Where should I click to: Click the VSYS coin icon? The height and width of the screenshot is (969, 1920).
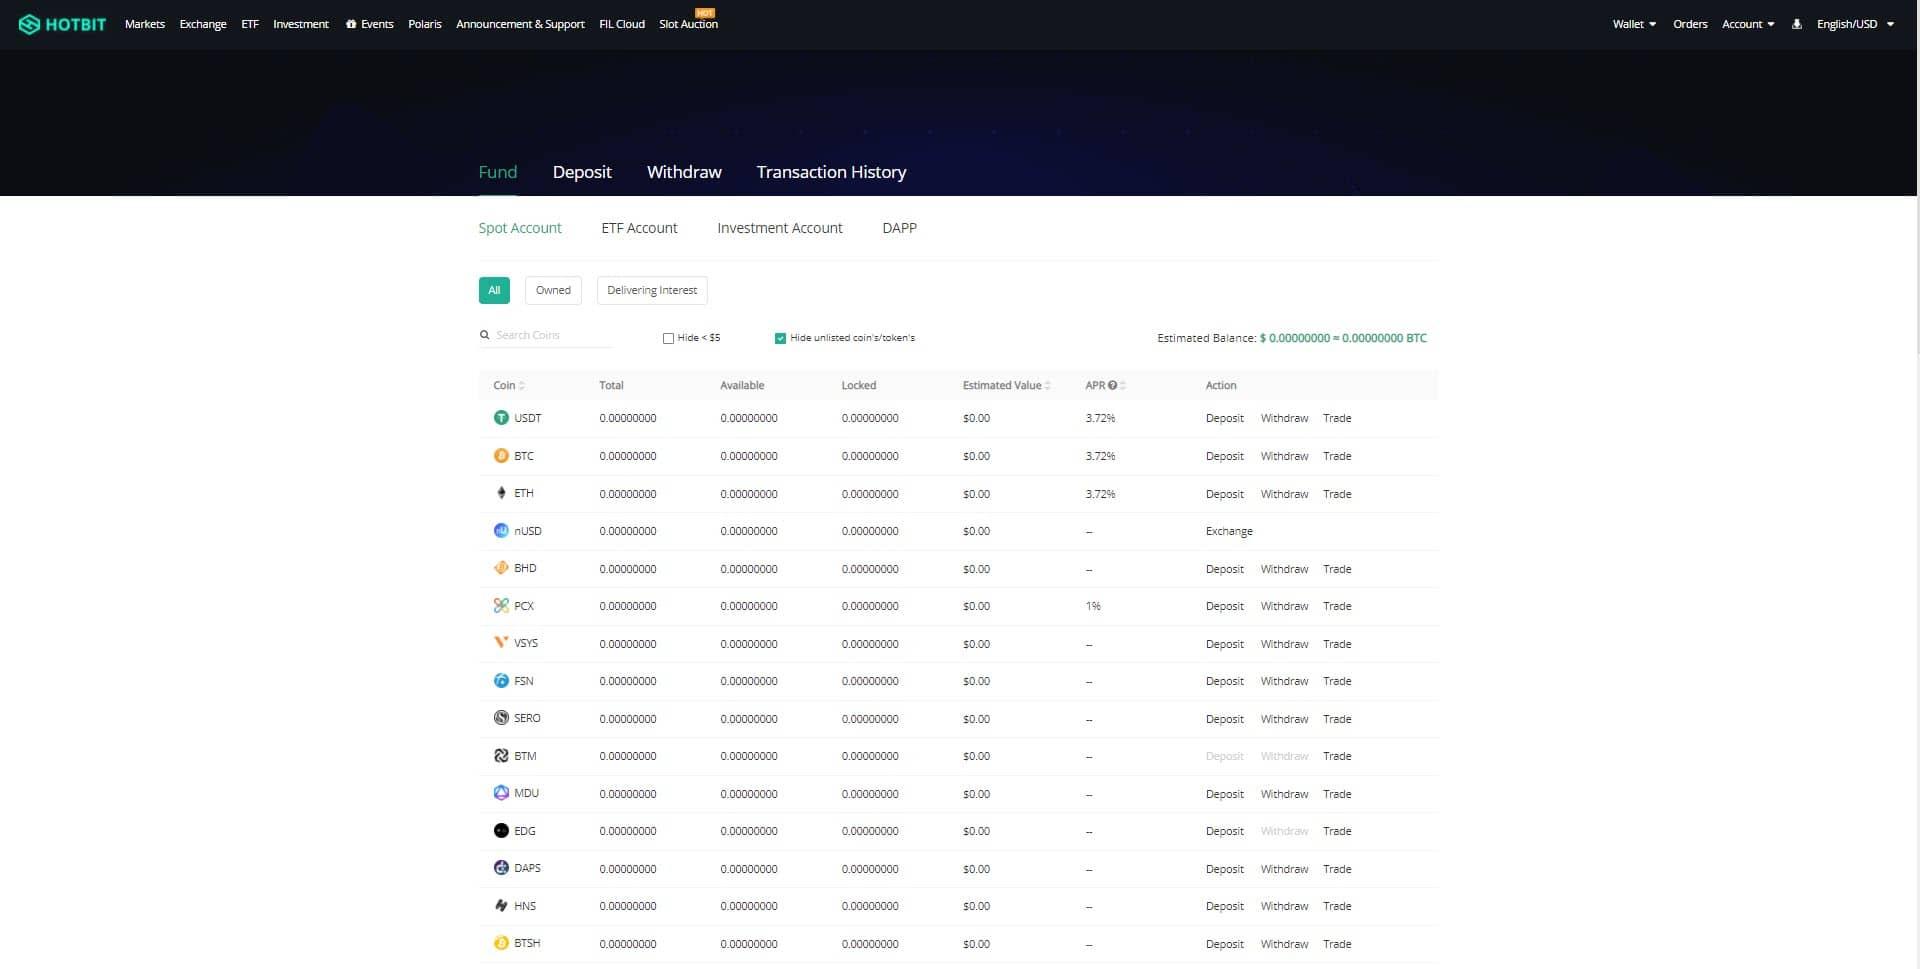(501, 643)
